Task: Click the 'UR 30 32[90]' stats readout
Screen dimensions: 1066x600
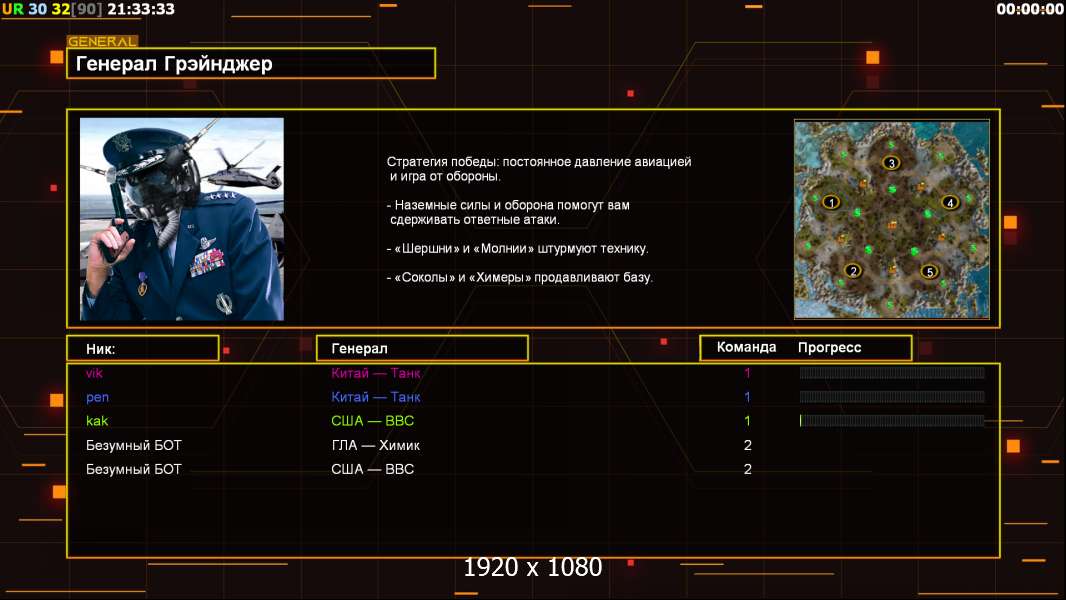Action: (52, 9)
